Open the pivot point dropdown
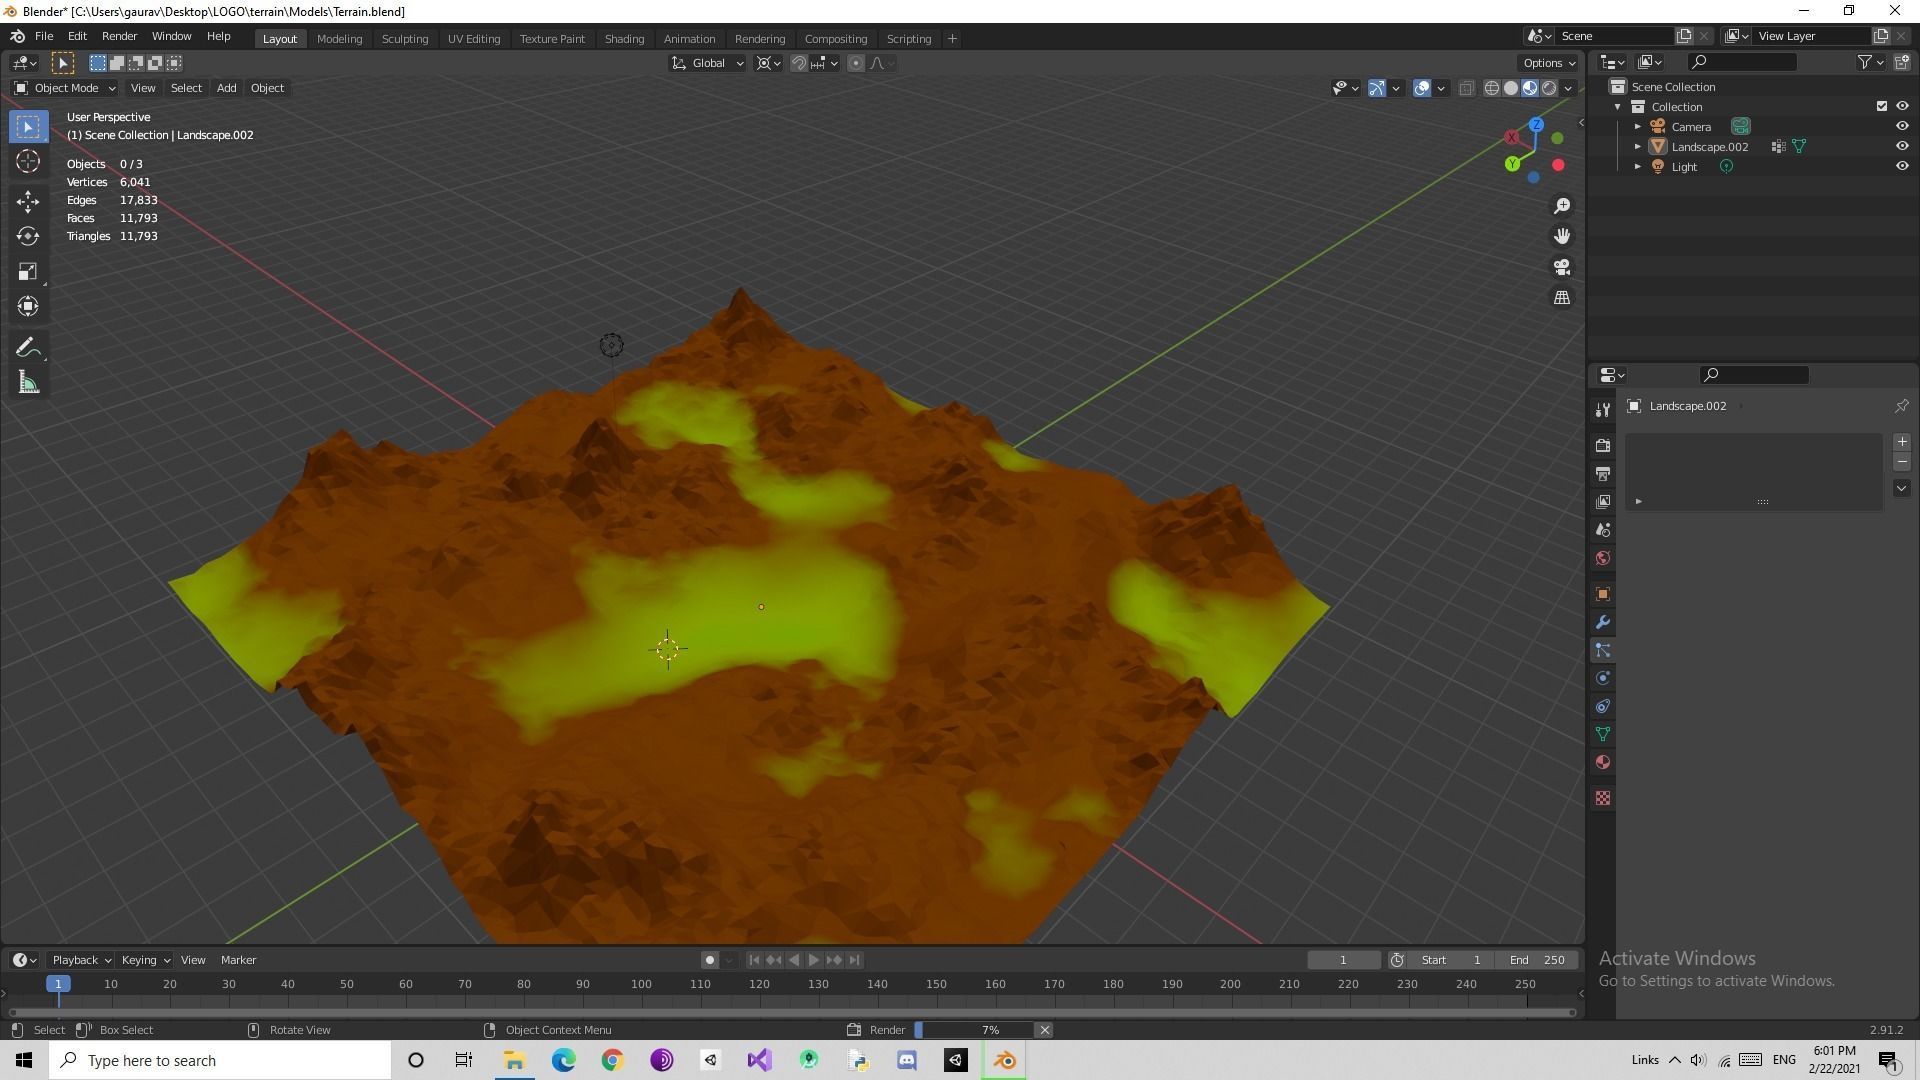This screenshot has height=1080, width=1920. (768, 63)
